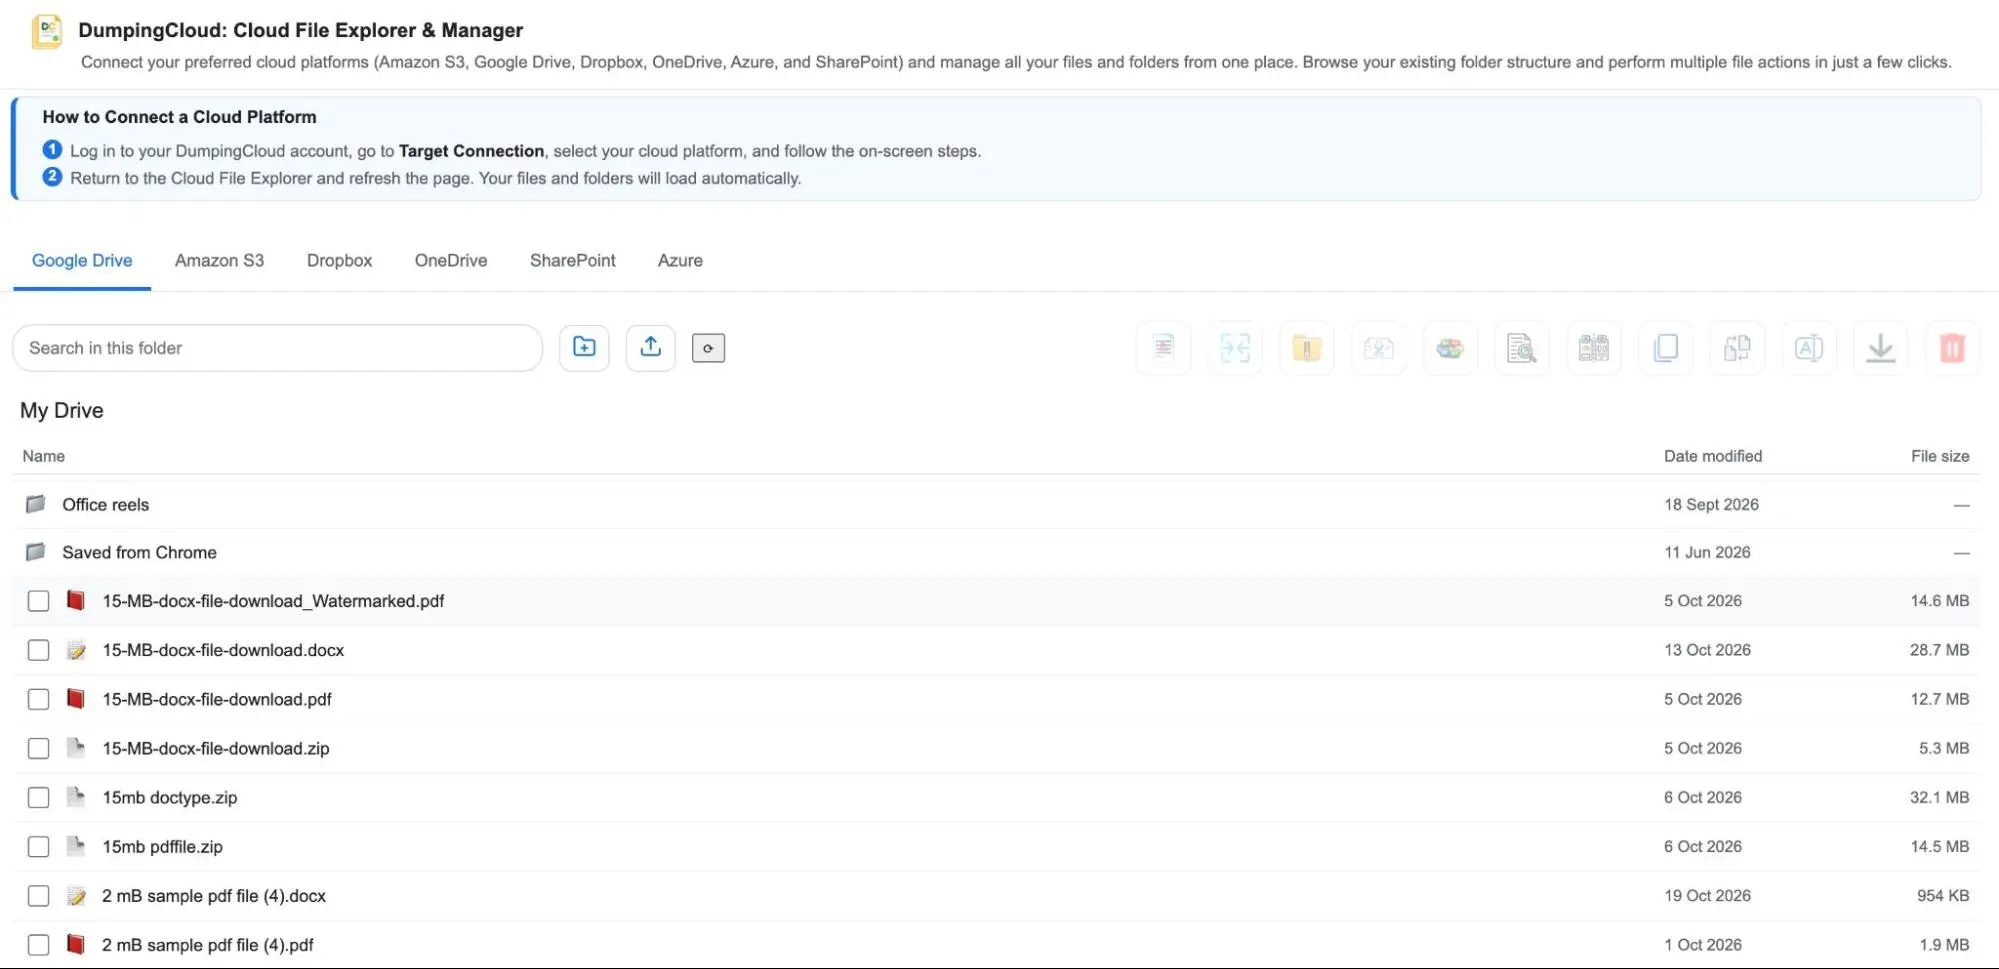Click the 15mb doctype.zip file name
This screenshot has height=969, width=1999.
(x=170, y=797)
